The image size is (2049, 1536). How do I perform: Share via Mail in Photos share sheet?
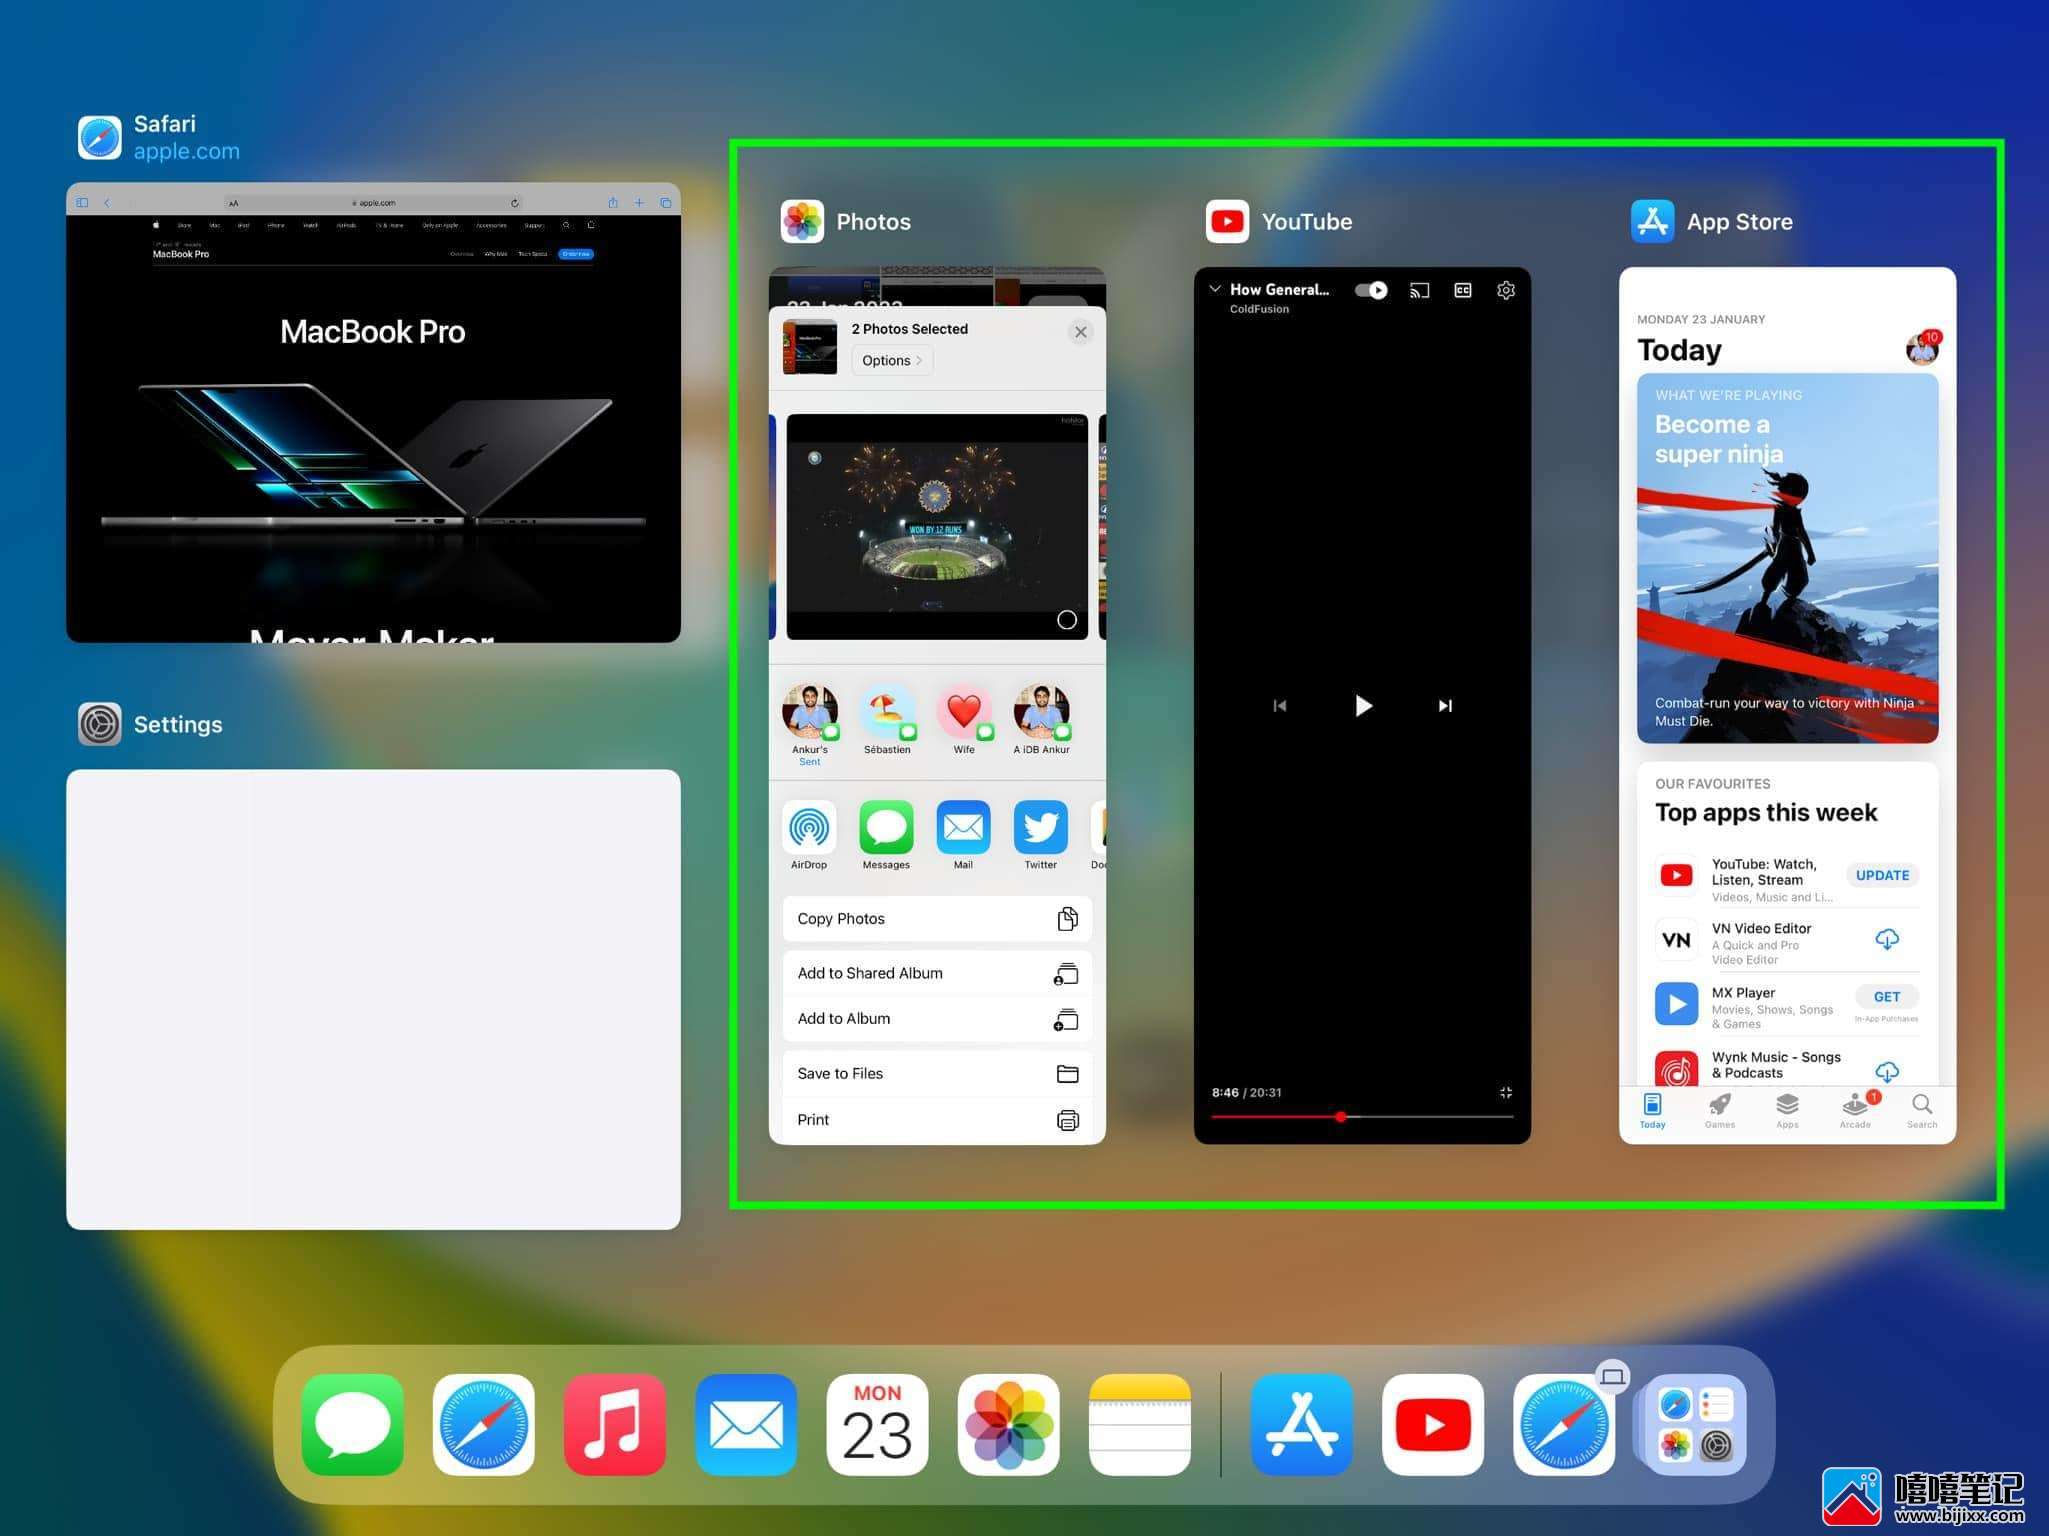click(963, 835)
